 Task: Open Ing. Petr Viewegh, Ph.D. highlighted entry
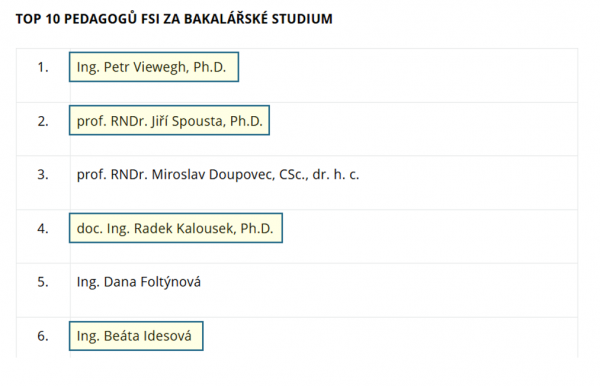(154, 67)
